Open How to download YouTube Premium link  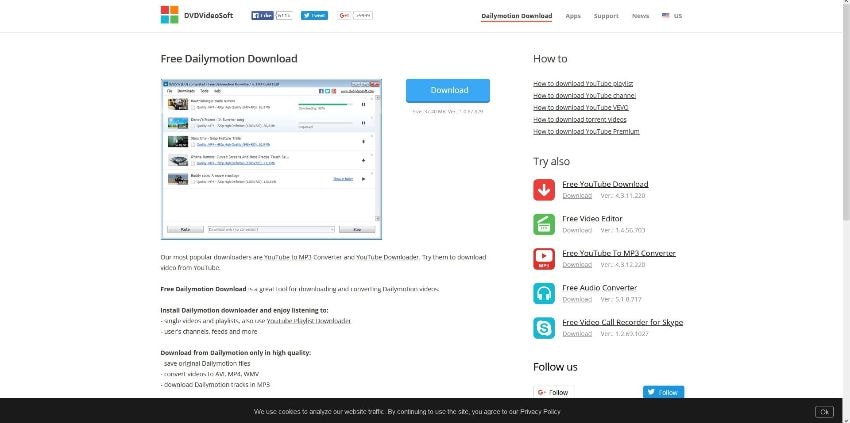tap(586, 131)
